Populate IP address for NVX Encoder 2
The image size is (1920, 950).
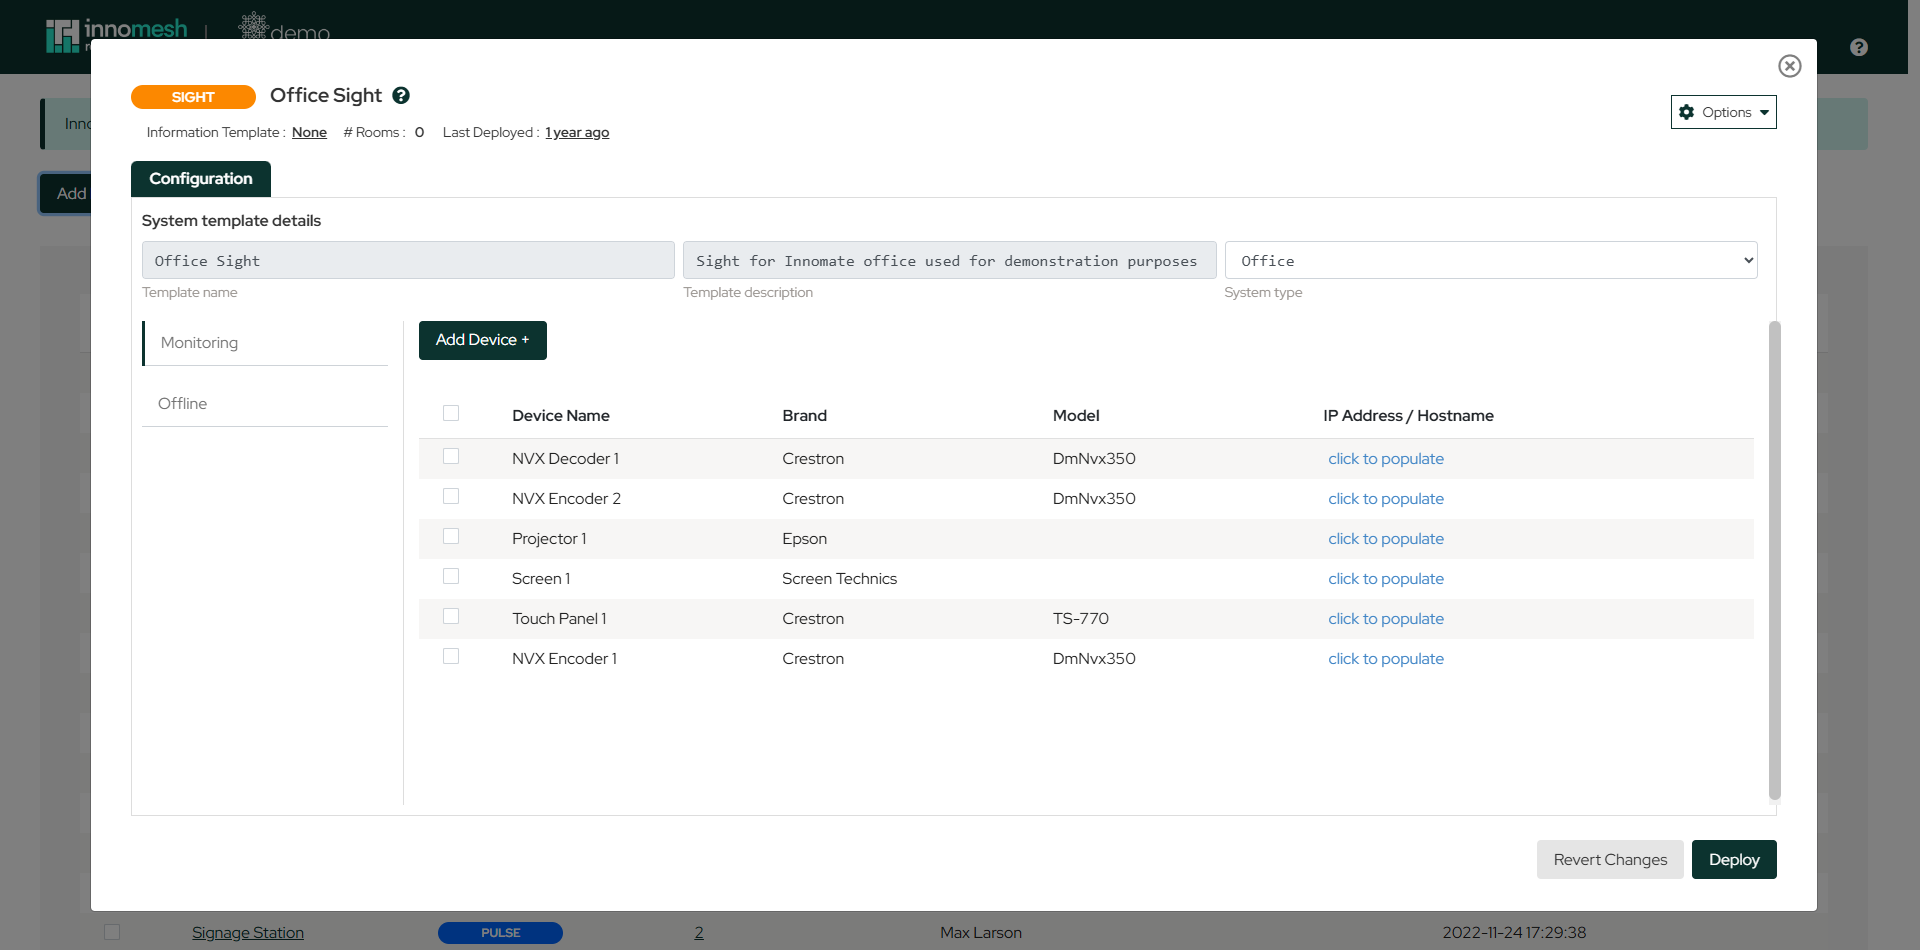click(x=1386, y=499)
